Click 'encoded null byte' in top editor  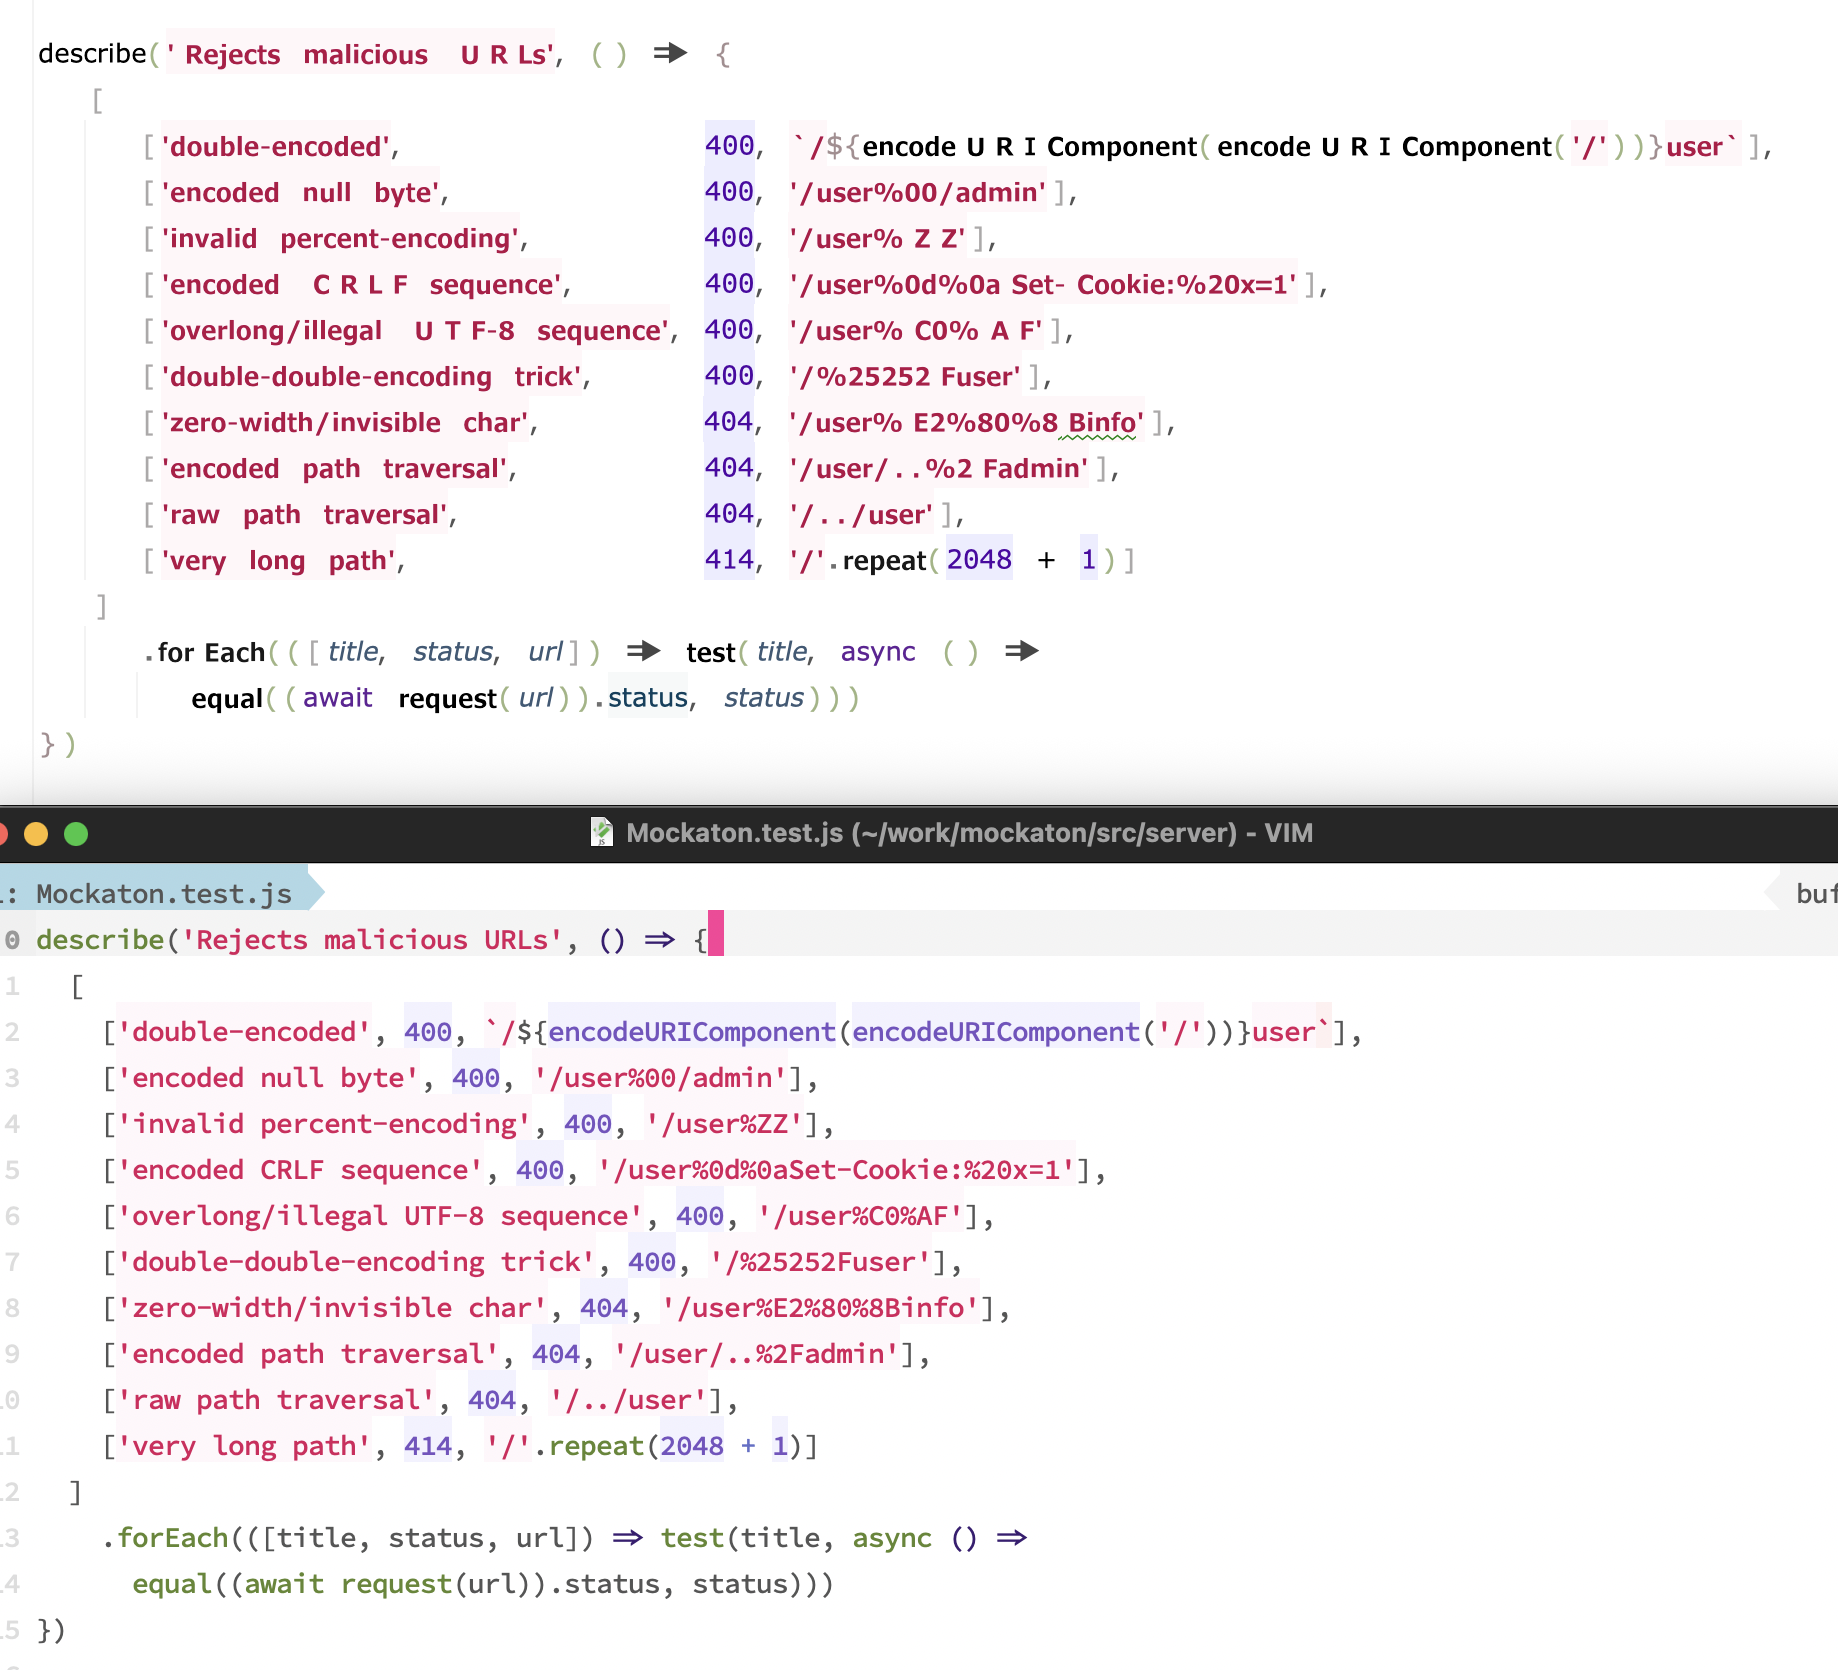301,192
